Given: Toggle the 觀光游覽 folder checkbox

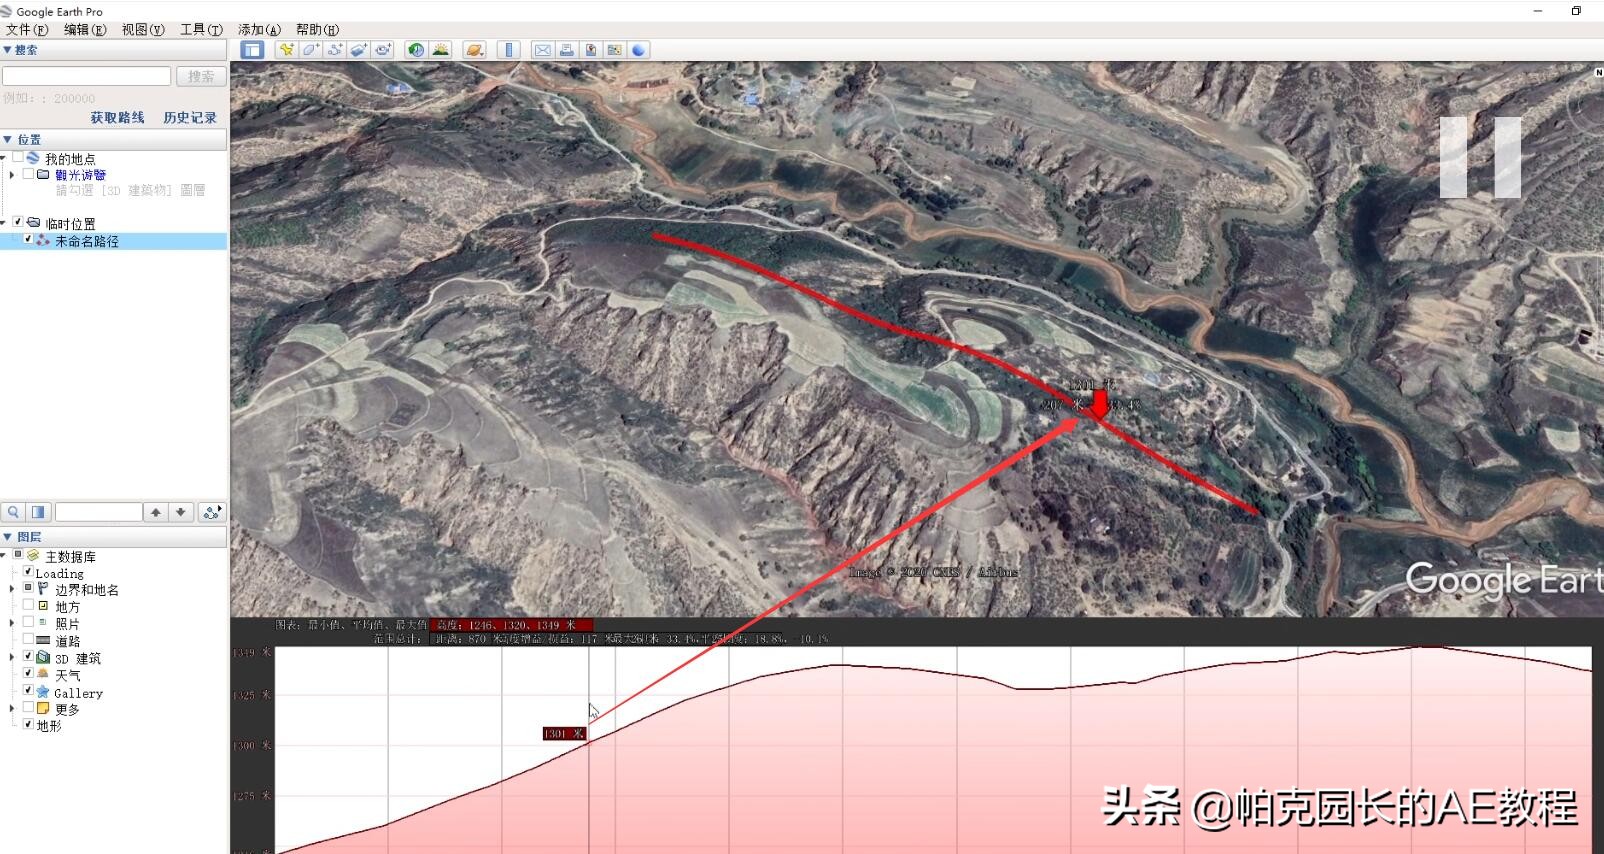Looking at the screenshot, I should [28, 174].
